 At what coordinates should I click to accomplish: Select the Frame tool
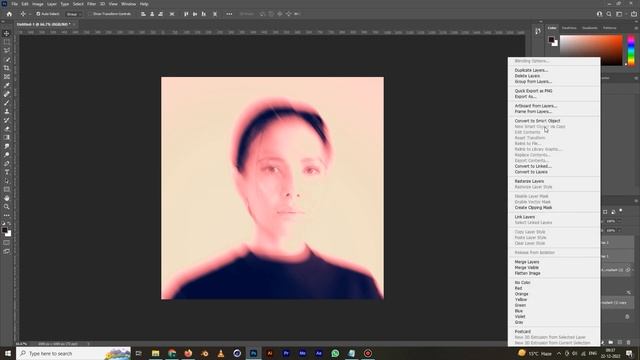pyautogui.click(x=7, y=77)
